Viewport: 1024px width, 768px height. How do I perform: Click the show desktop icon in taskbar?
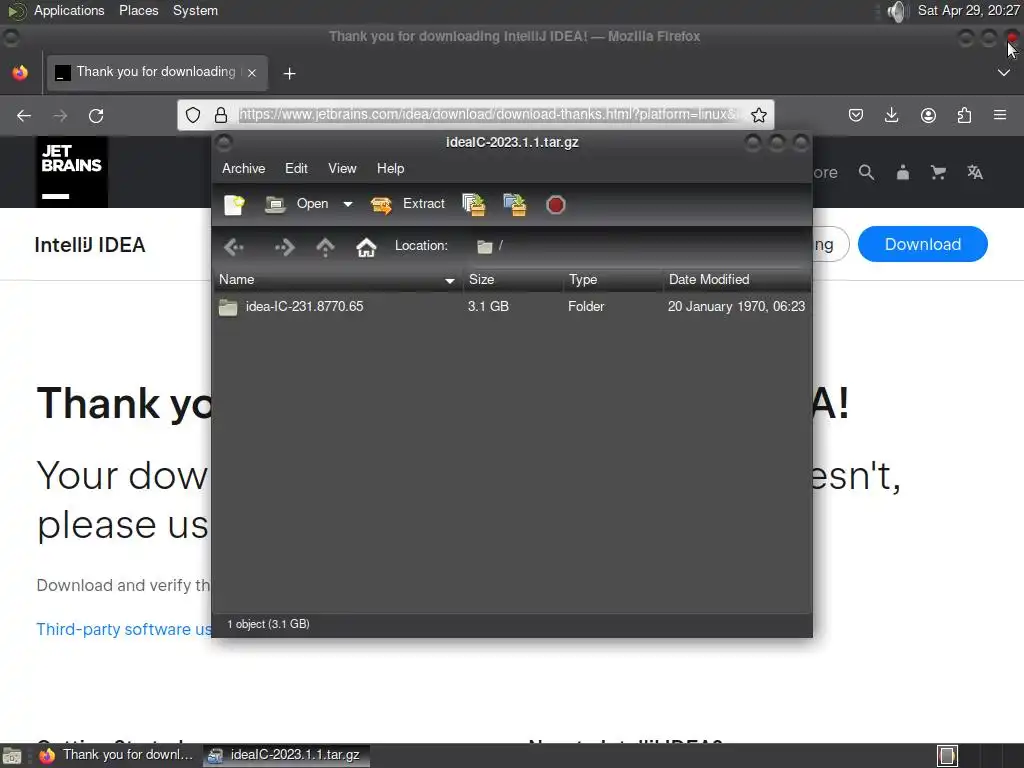coord(12,756)
